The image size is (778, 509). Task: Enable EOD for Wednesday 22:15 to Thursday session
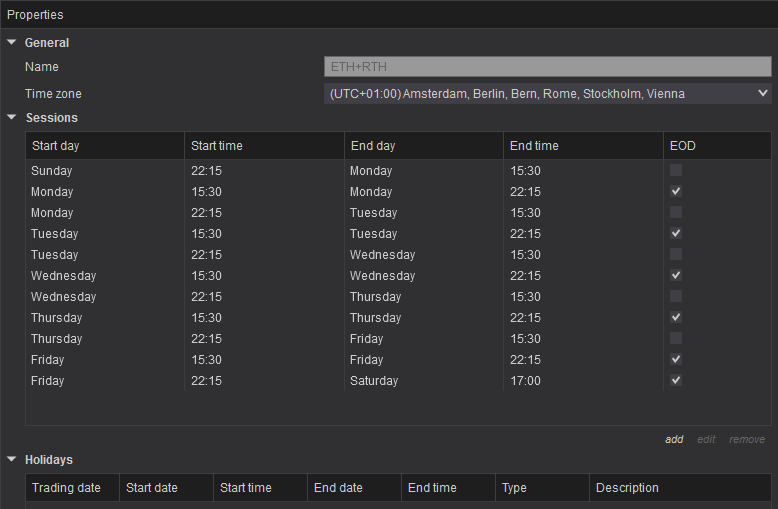coord(677,297)
